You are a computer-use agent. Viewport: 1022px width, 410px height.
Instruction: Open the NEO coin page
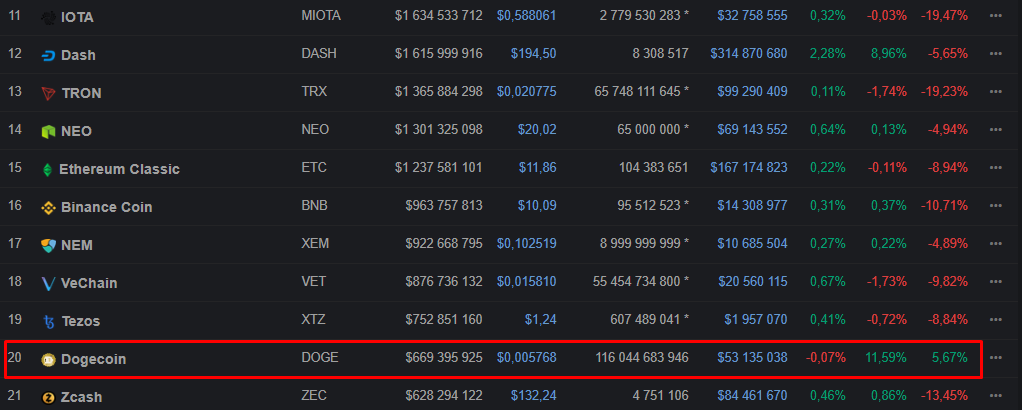tap(76, 131)
